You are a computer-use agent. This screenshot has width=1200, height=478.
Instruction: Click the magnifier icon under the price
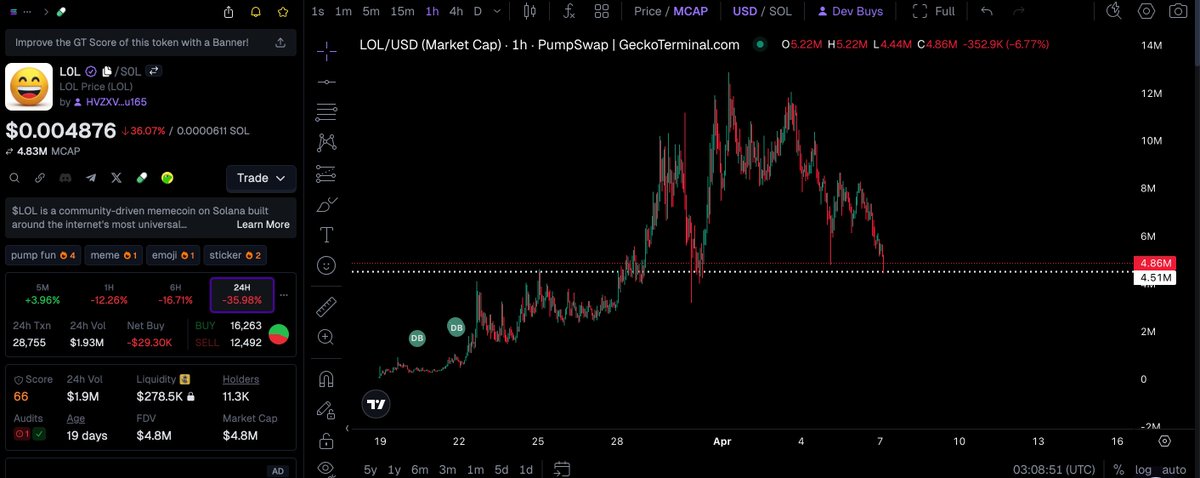15,177
